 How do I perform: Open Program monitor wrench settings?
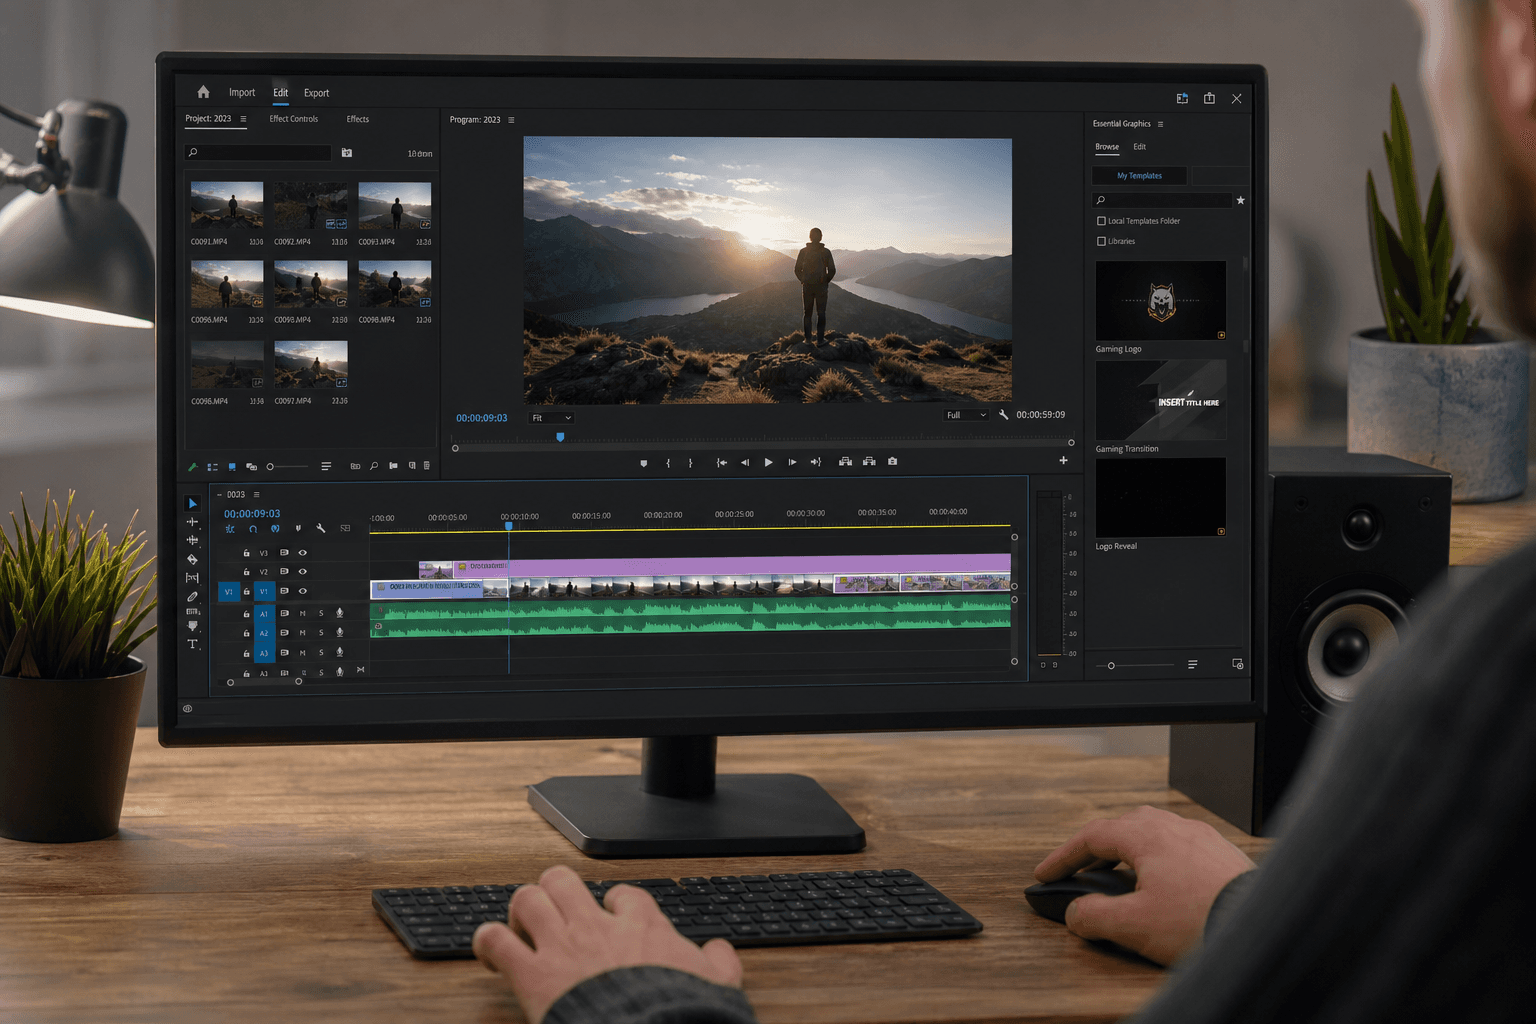pos(1003,415)
